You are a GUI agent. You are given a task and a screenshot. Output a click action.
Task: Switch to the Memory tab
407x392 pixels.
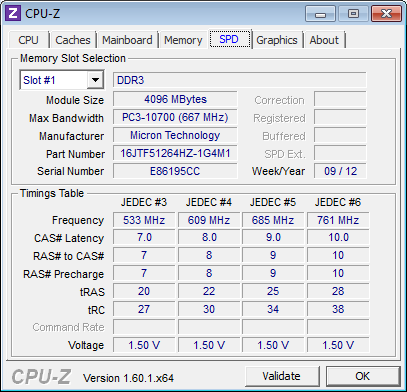coord(183,40)
